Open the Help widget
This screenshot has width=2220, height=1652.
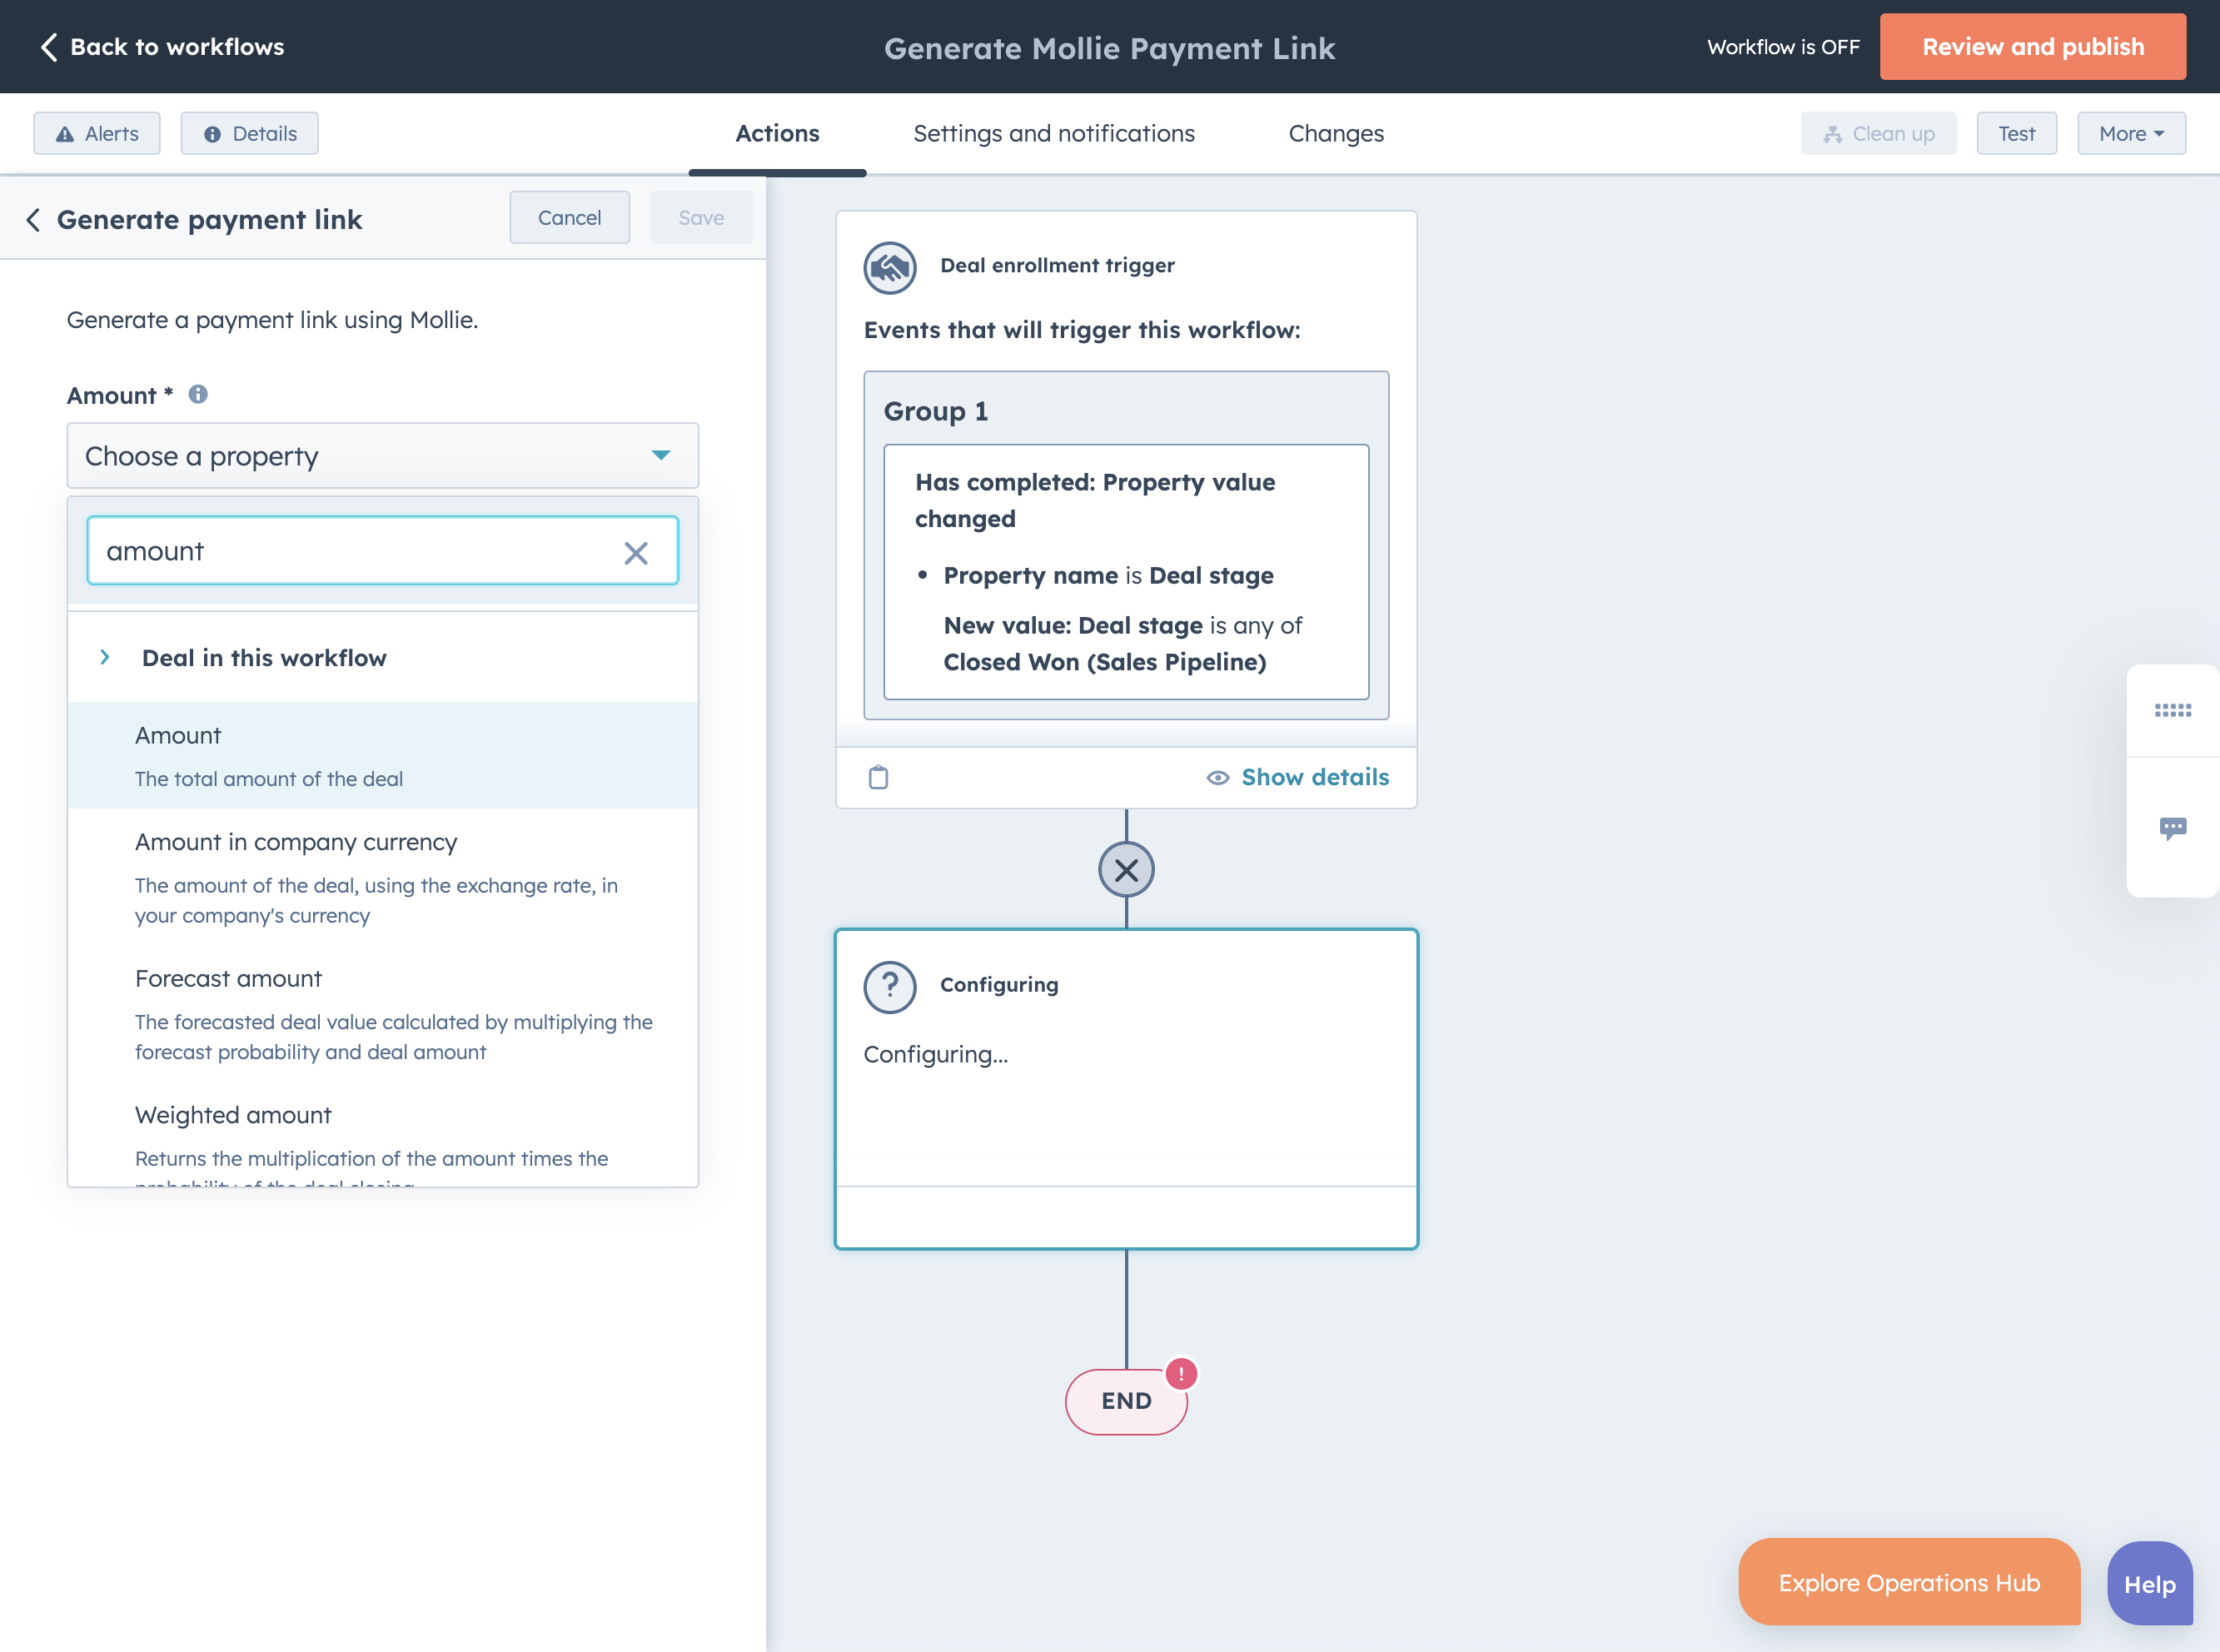[2149, 1584]
